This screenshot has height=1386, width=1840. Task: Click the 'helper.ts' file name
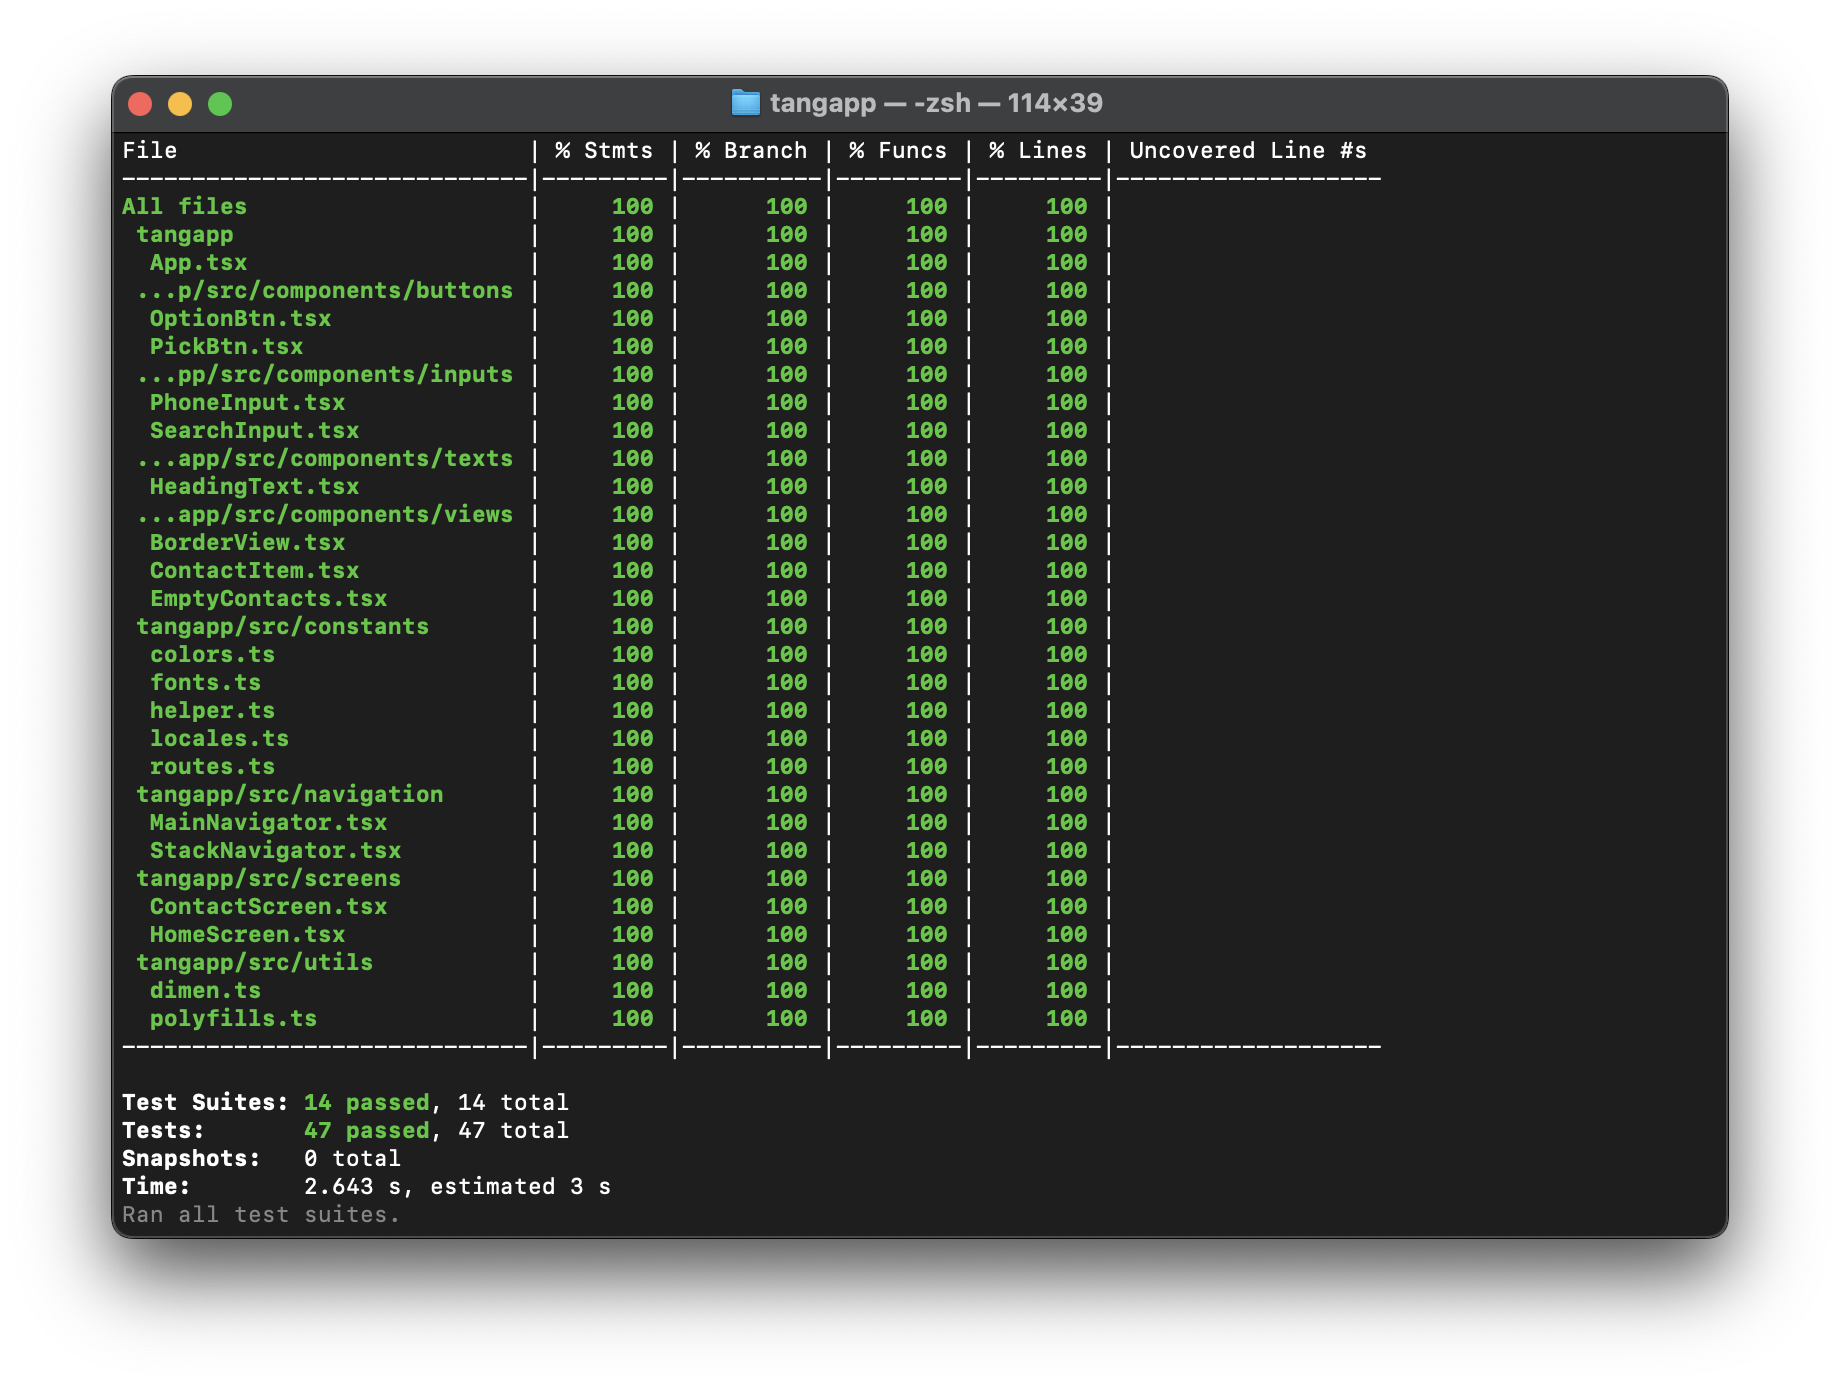coord(213,711)
